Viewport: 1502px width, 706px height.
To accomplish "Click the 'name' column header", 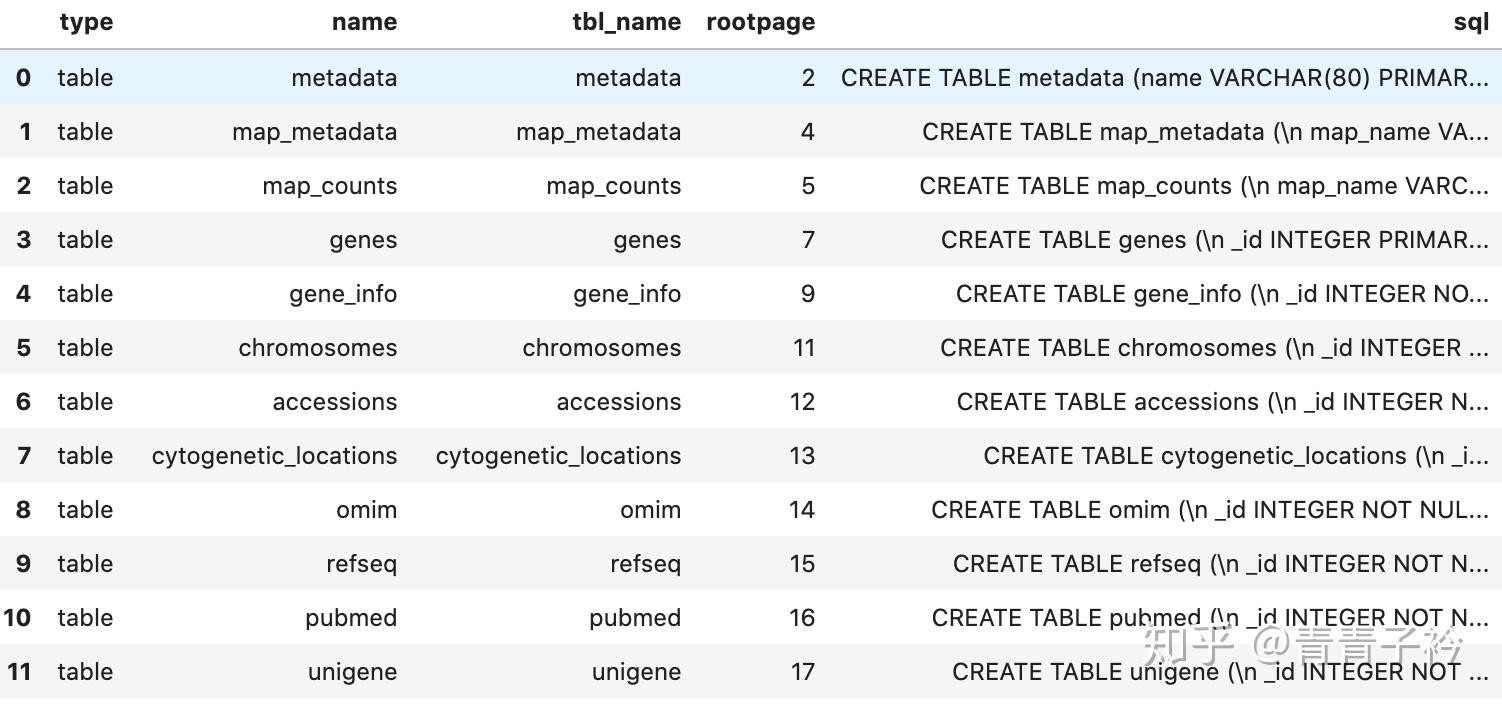I will coord(364,23).
